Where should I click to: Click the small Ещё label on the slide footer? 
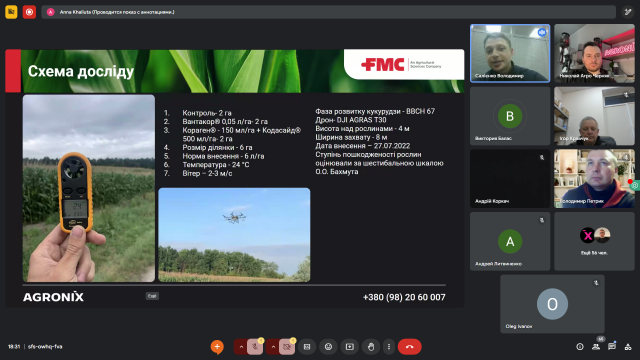[152, 296]
